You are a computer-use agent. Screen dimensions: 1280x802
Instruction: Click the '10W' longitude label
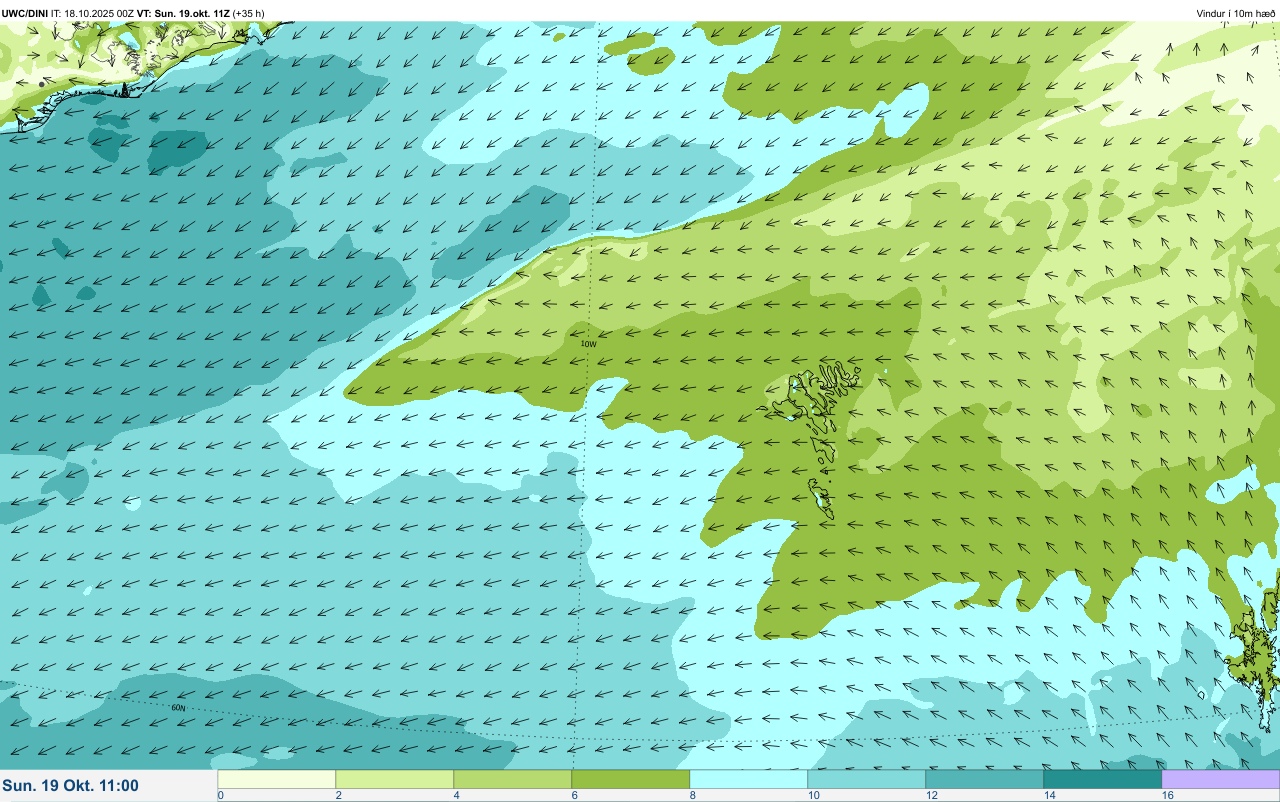[589, 344]
